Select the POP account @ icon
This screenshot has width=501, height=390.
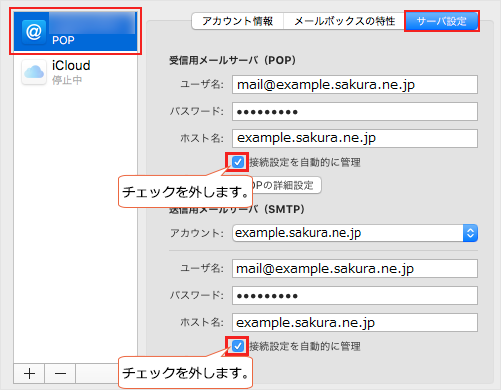point(34,32)
